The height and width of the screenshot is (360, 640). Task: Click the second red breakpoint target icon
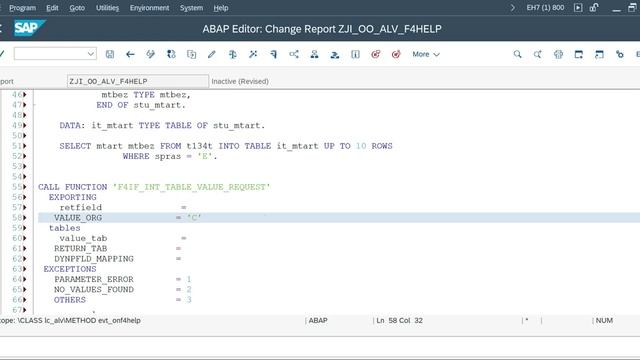click(396, 54)
